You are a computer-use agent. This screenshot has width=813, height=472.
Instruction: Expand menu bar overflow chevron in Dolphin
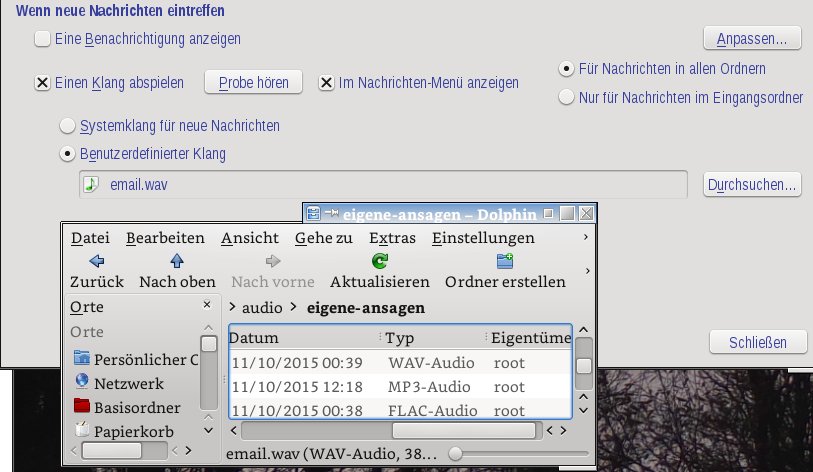click(586, 238)
